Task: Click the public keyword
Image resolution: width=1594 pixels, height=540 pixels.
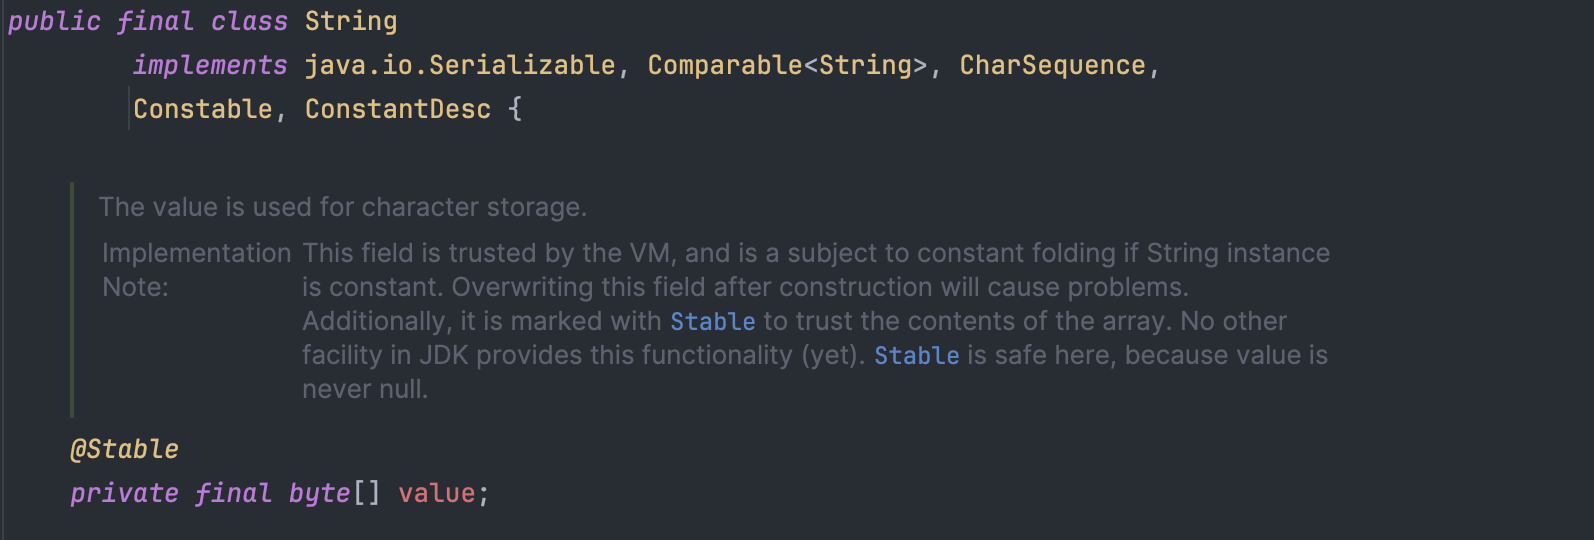Action: pos(54,22)
